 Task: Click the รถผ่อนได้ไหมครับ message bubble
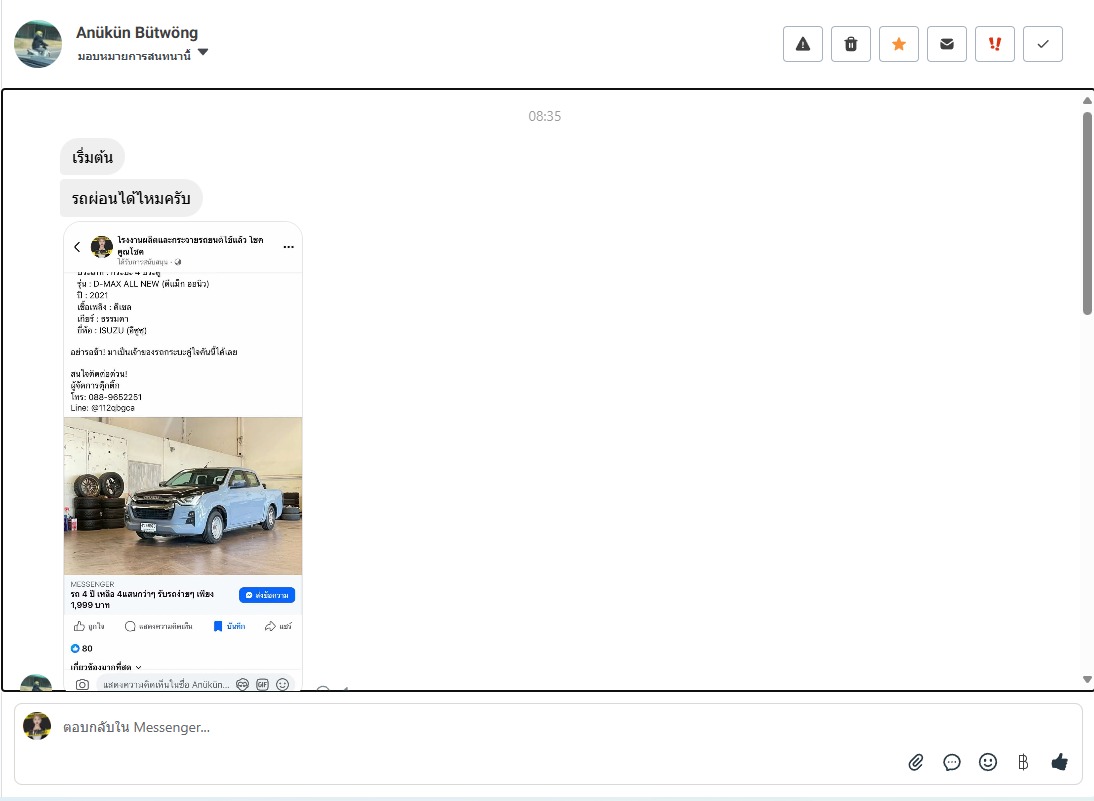point(131,198)
